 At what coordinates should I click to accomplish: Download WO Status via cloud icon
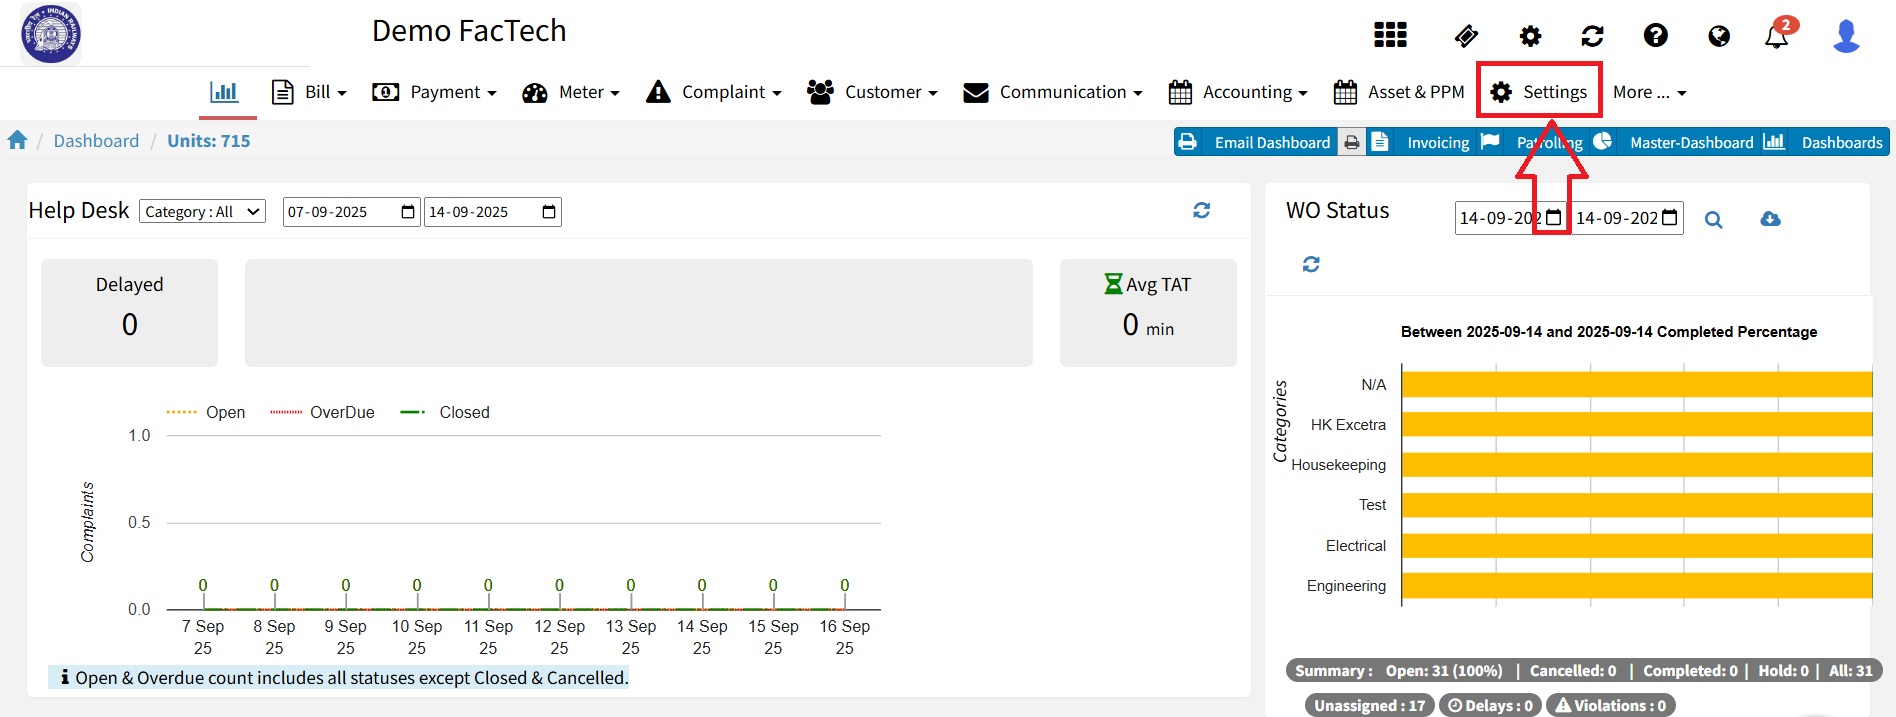click(x=1770, y=219)
